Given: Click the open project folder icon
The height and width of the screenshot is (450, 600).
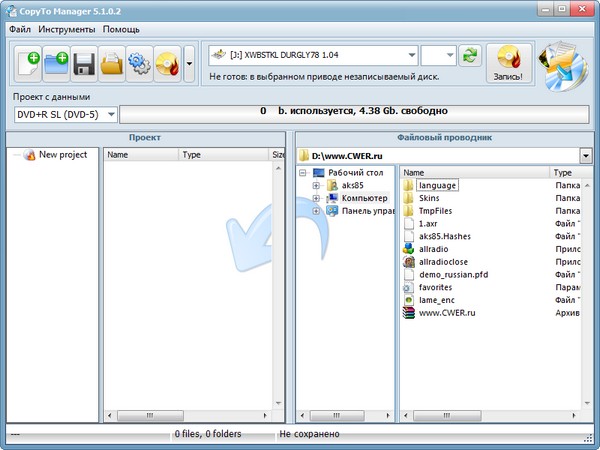Looking at the screenshot, I should coord(112,65).
